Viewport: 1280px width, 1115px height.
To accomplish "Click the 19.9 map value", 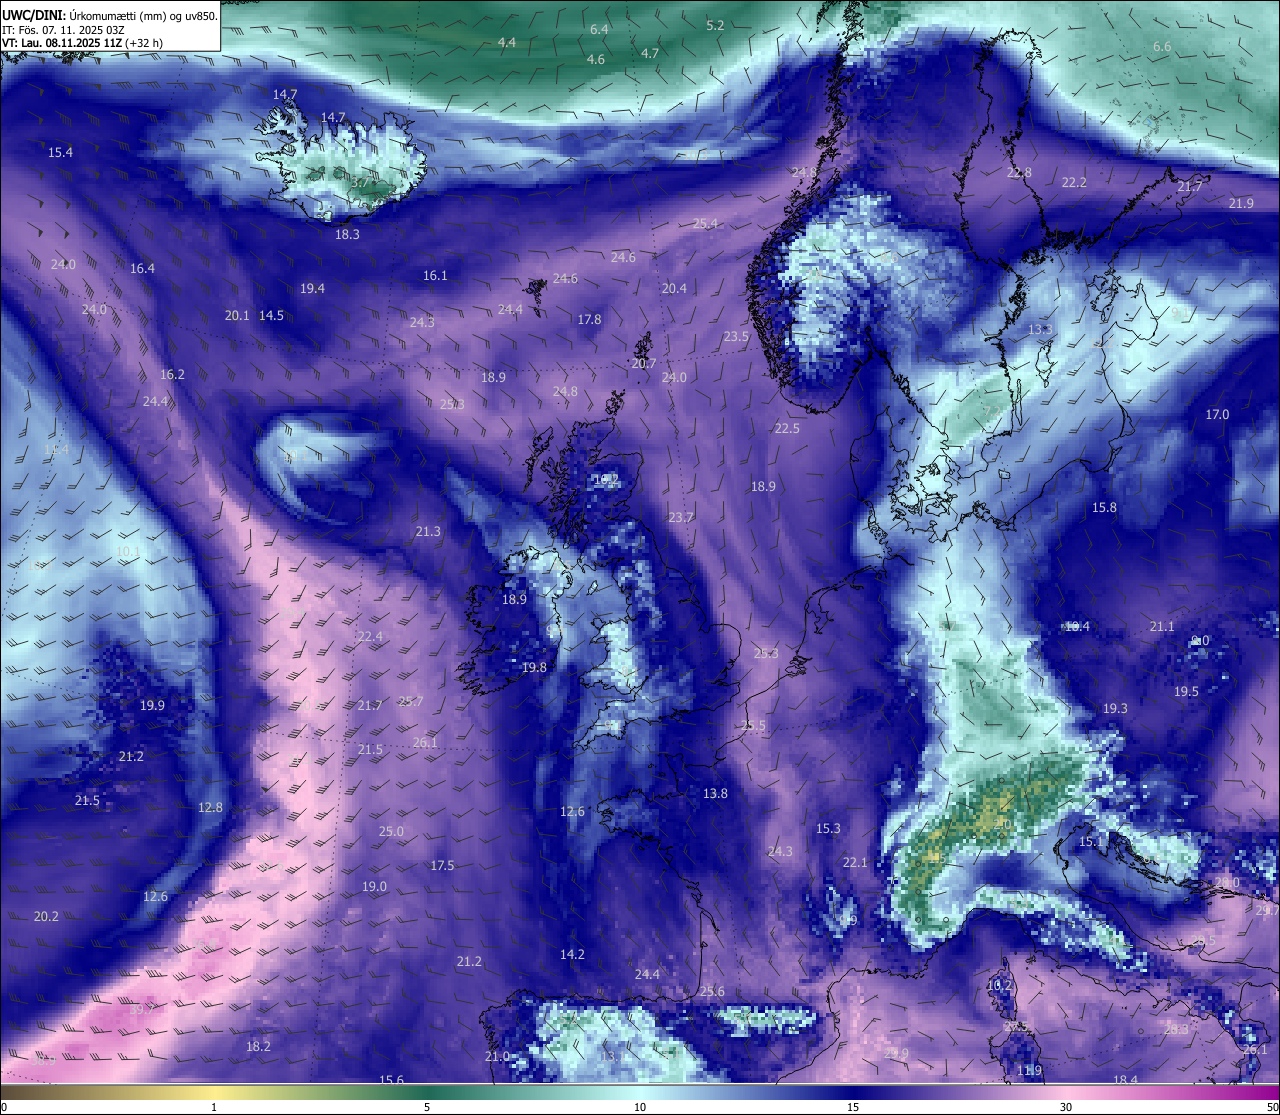I will 152,706.
